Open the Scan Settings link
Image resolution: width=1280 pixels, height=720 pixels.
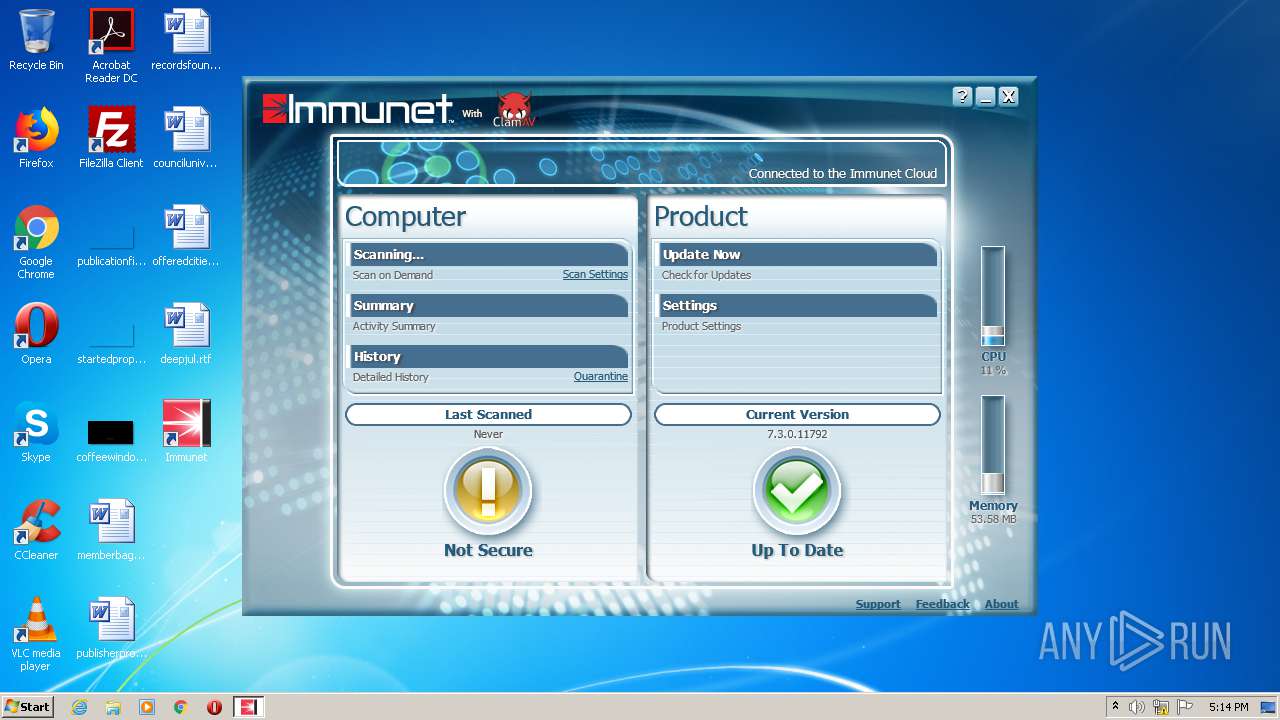(595, 275)
